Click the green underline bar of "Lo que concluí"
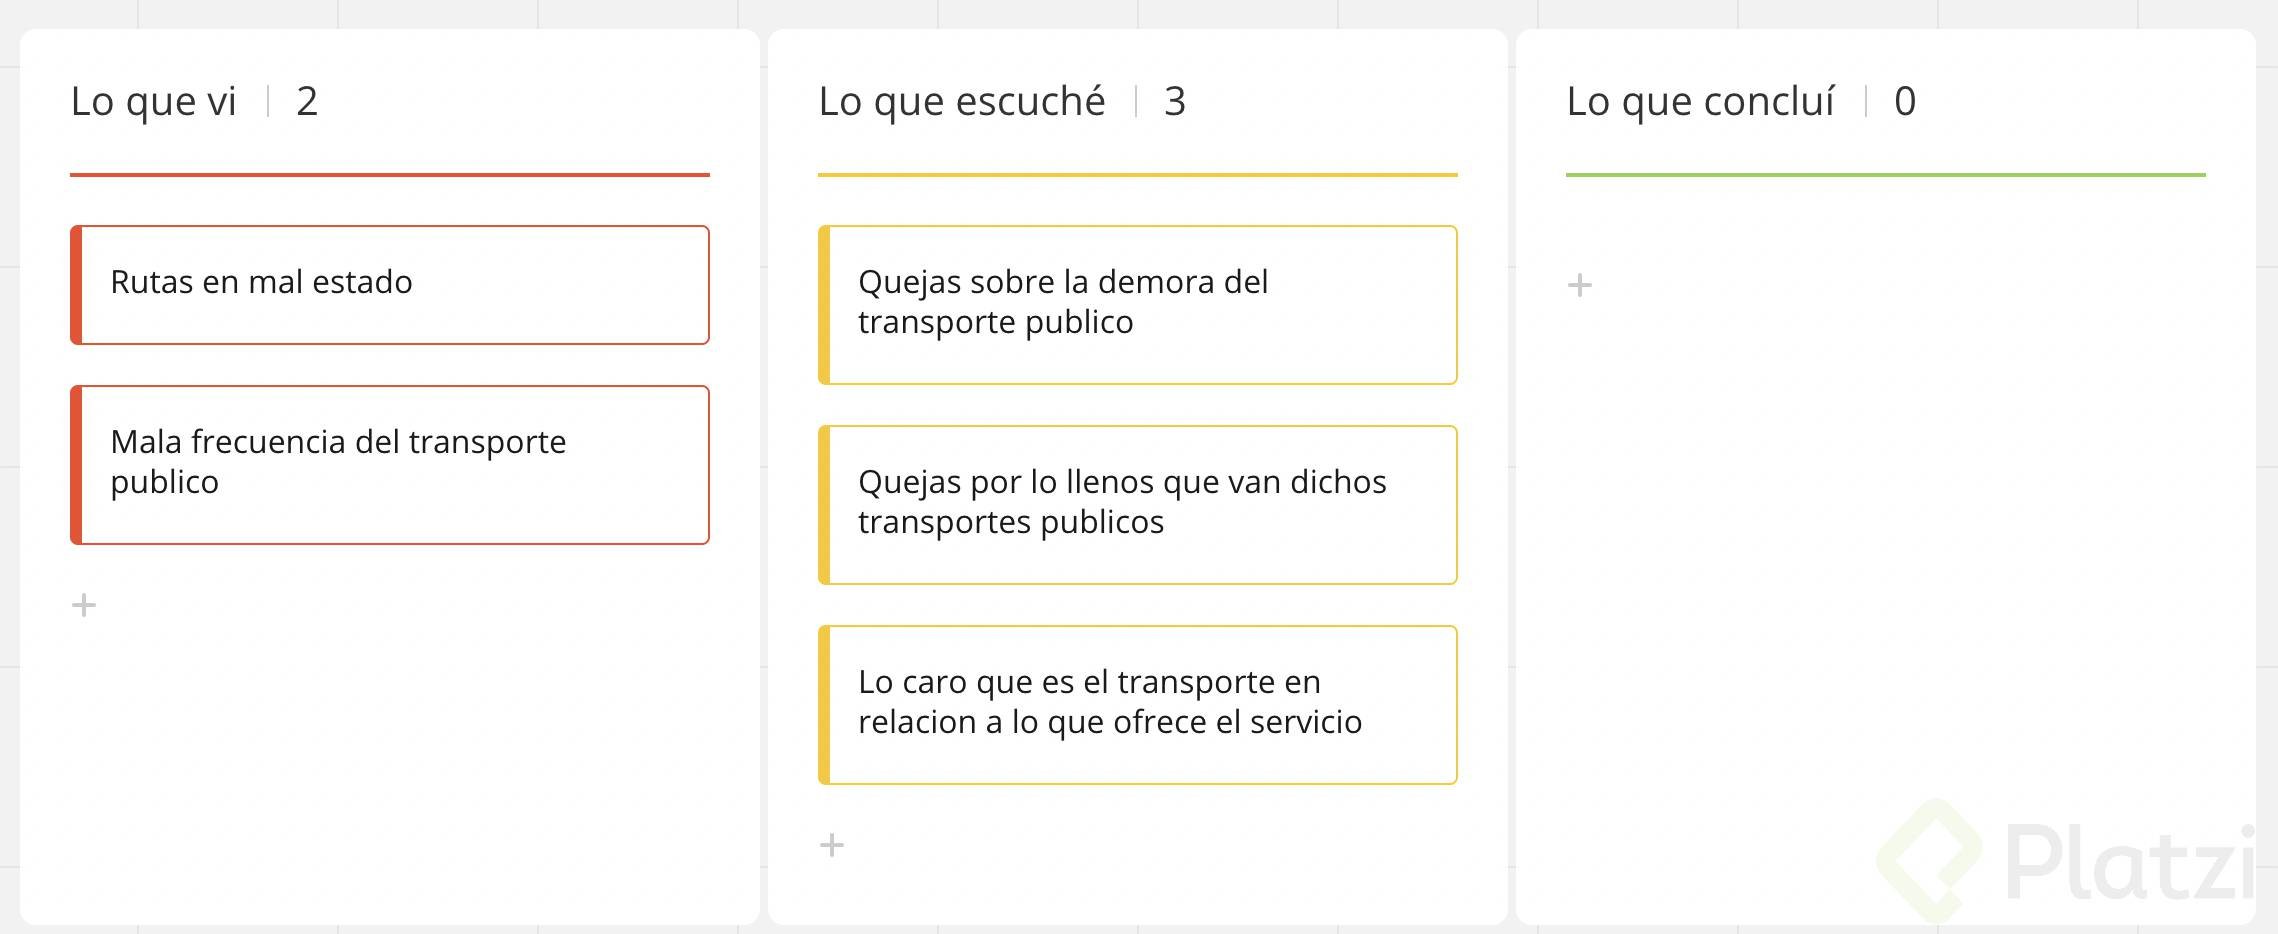2278x934 pixels. point(1885,175)
